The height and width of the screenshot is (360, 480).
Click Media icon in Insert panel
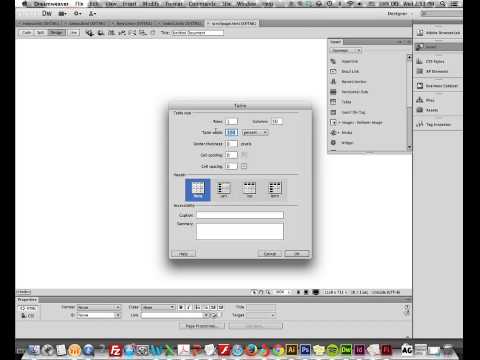click(x=333, y=132)
